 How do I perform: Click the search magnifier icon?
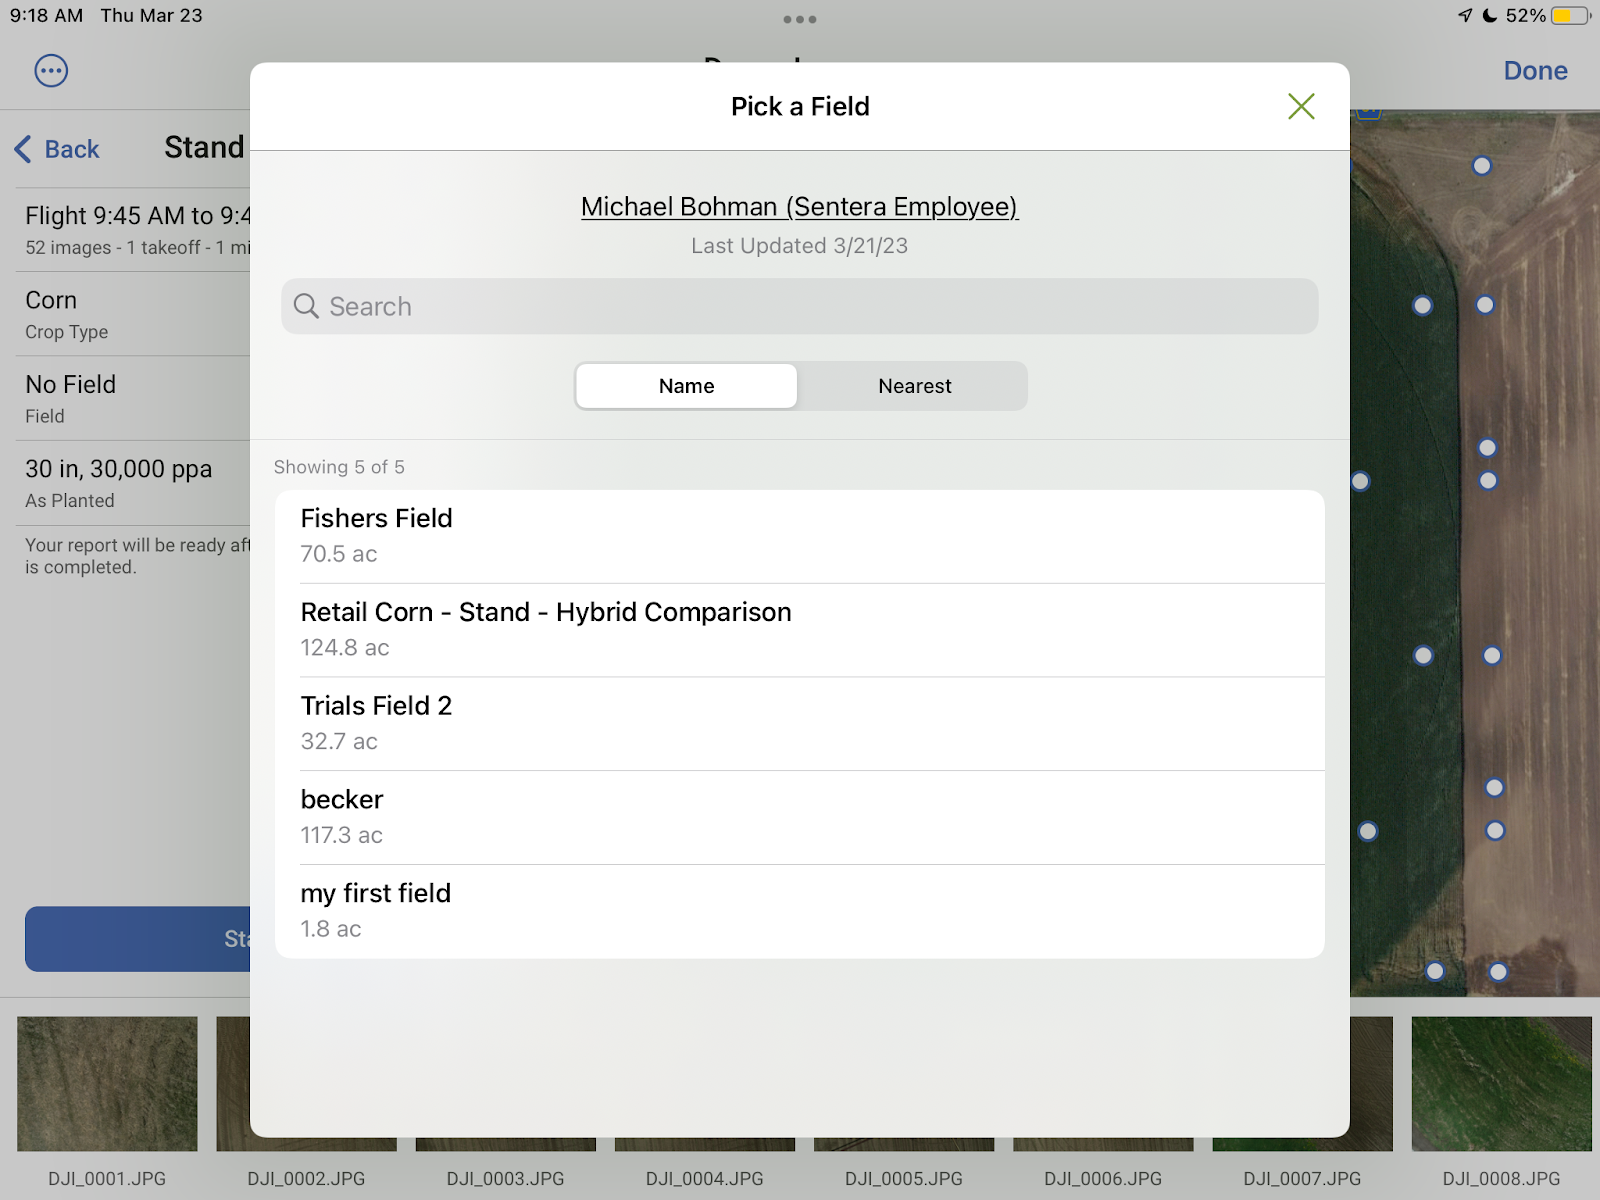pos(306,306)
